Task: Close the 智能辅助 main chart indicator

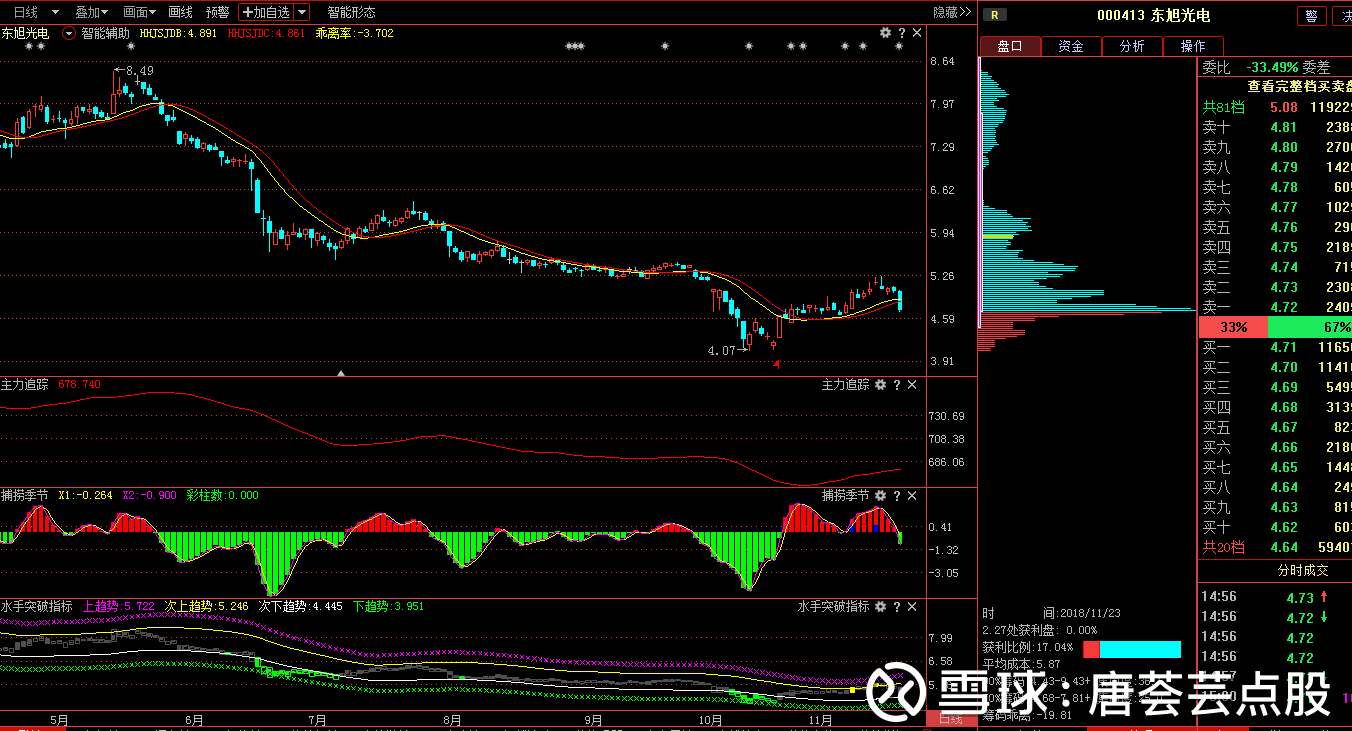Action: click(x=917, y=33)
